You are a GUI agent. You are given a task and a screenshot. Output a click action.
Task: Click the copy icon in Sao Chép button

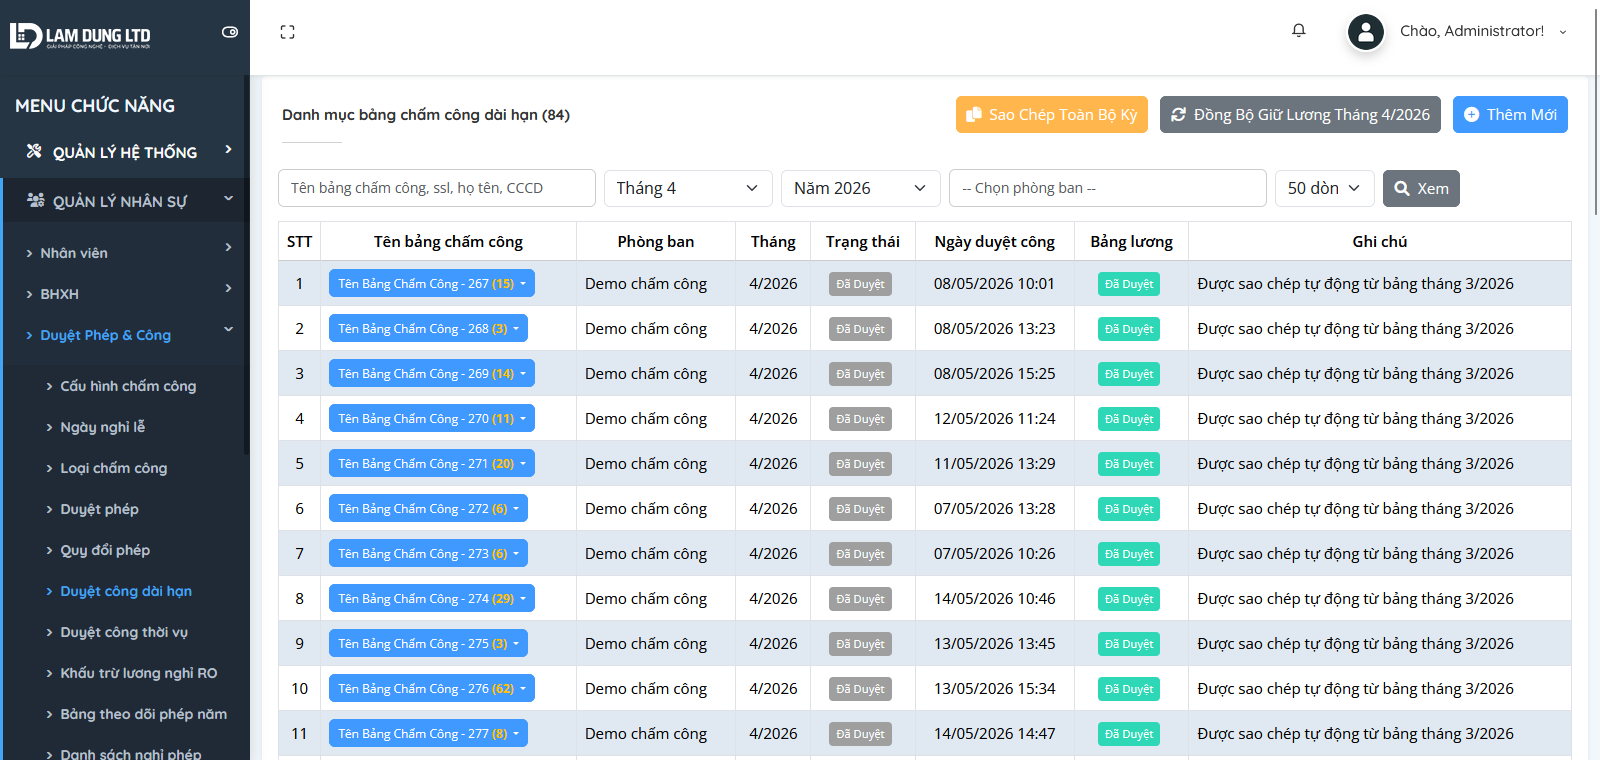click(x=973, y=114)
